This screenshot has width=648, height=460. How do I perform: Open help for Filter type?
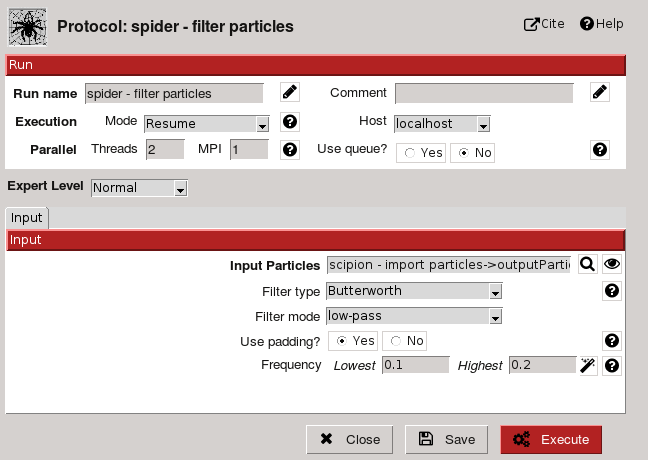point(612,291)
